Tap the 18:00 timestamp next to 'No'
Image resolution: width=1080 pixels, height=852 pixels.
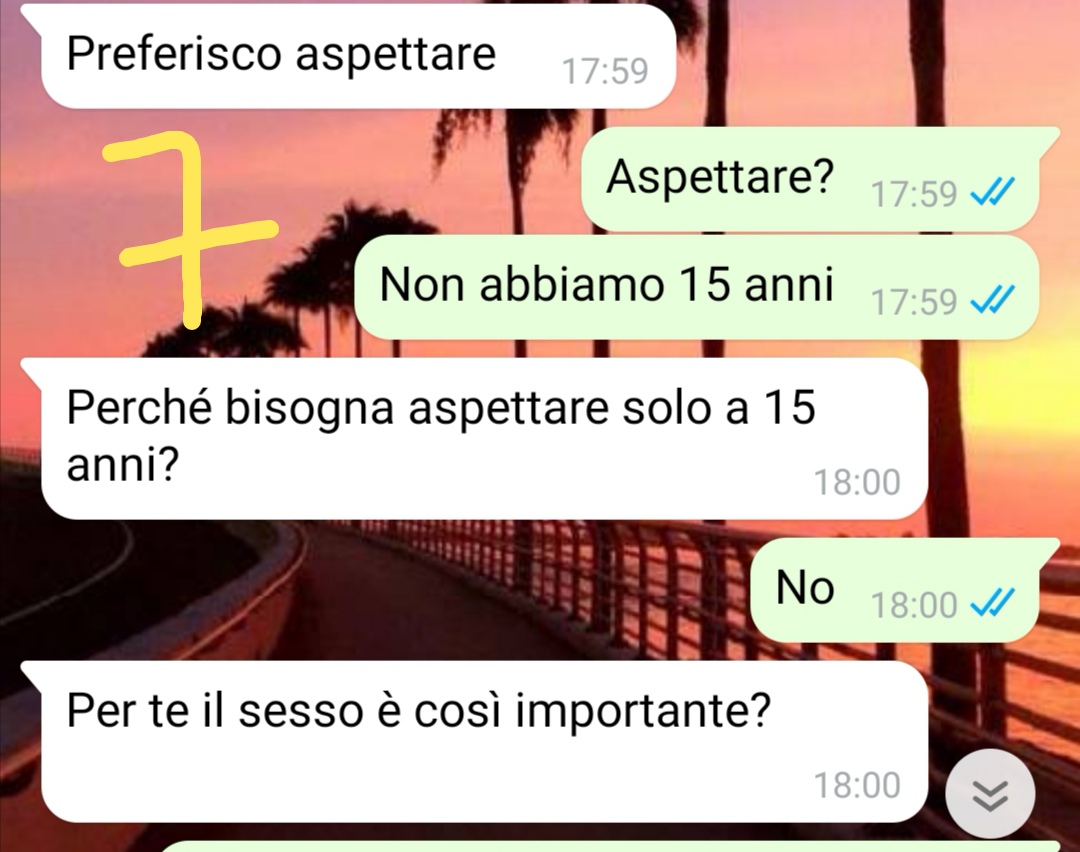click(913, 605)
